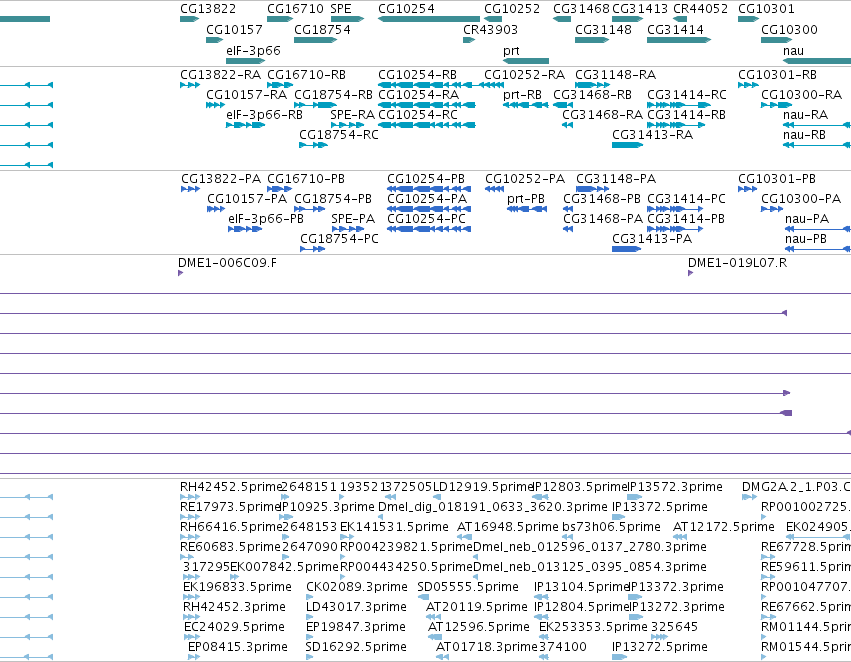Click transcript SPE-RA
This screenshot has height=662, width=851.
coord(347,125)
